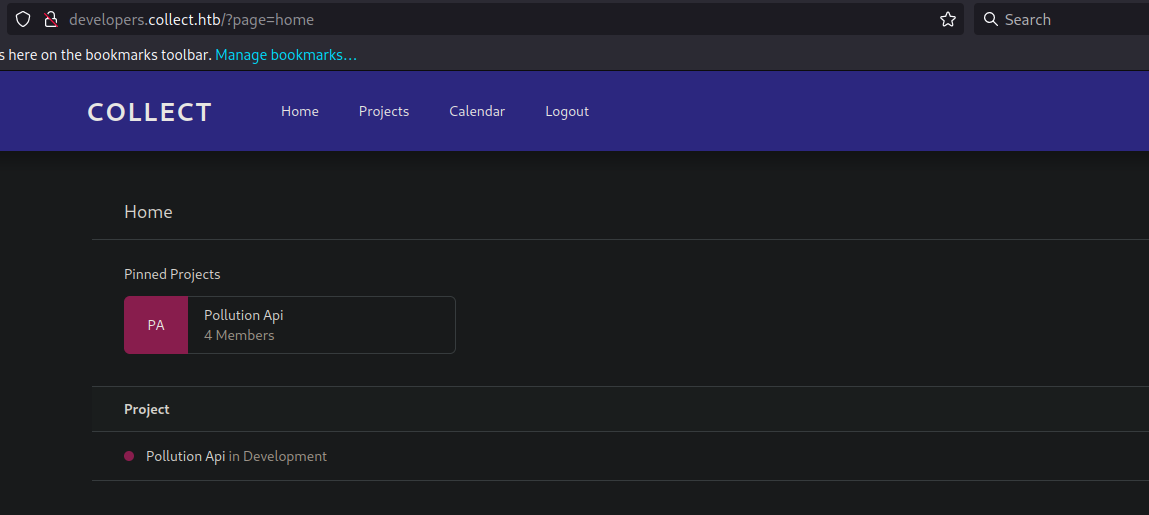This screenshot has width=1149, height=515.
Task: Go to the Projects page
Action: click(384, 111)
